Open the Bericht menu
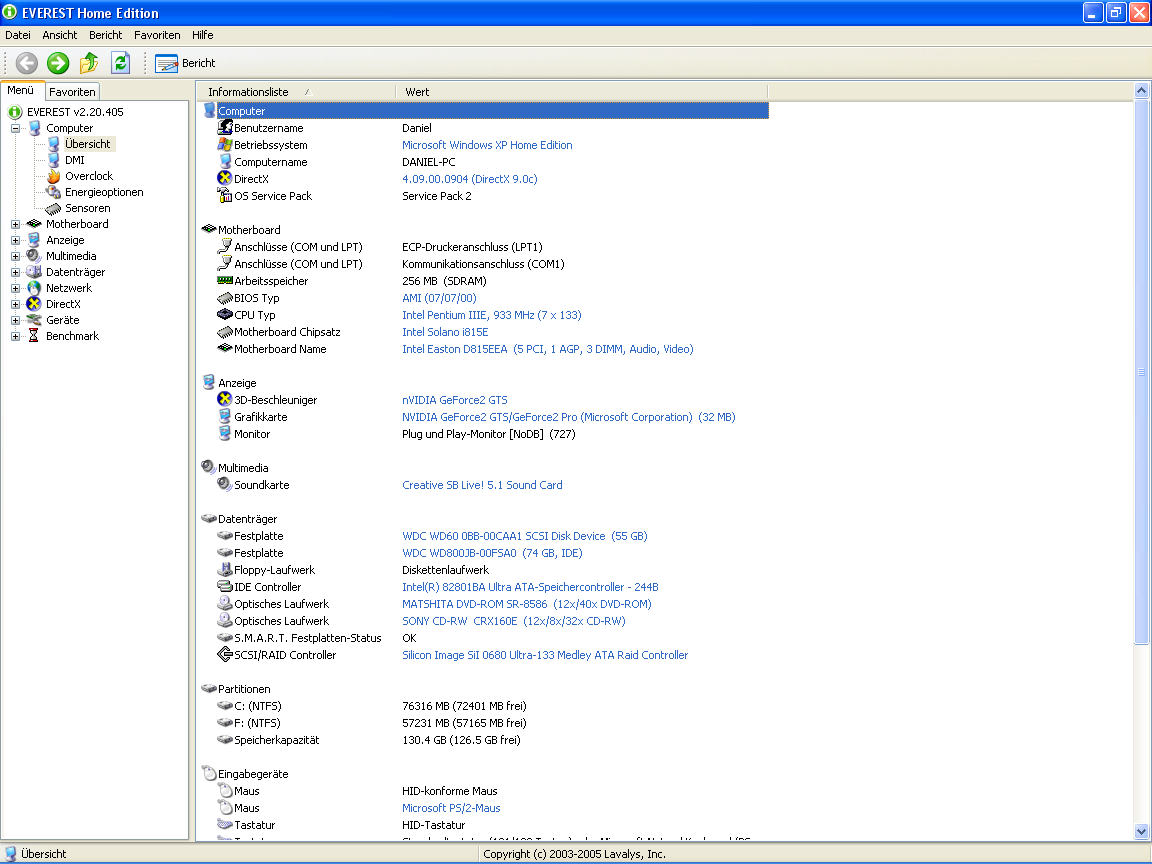 click(x=106, y=35)
